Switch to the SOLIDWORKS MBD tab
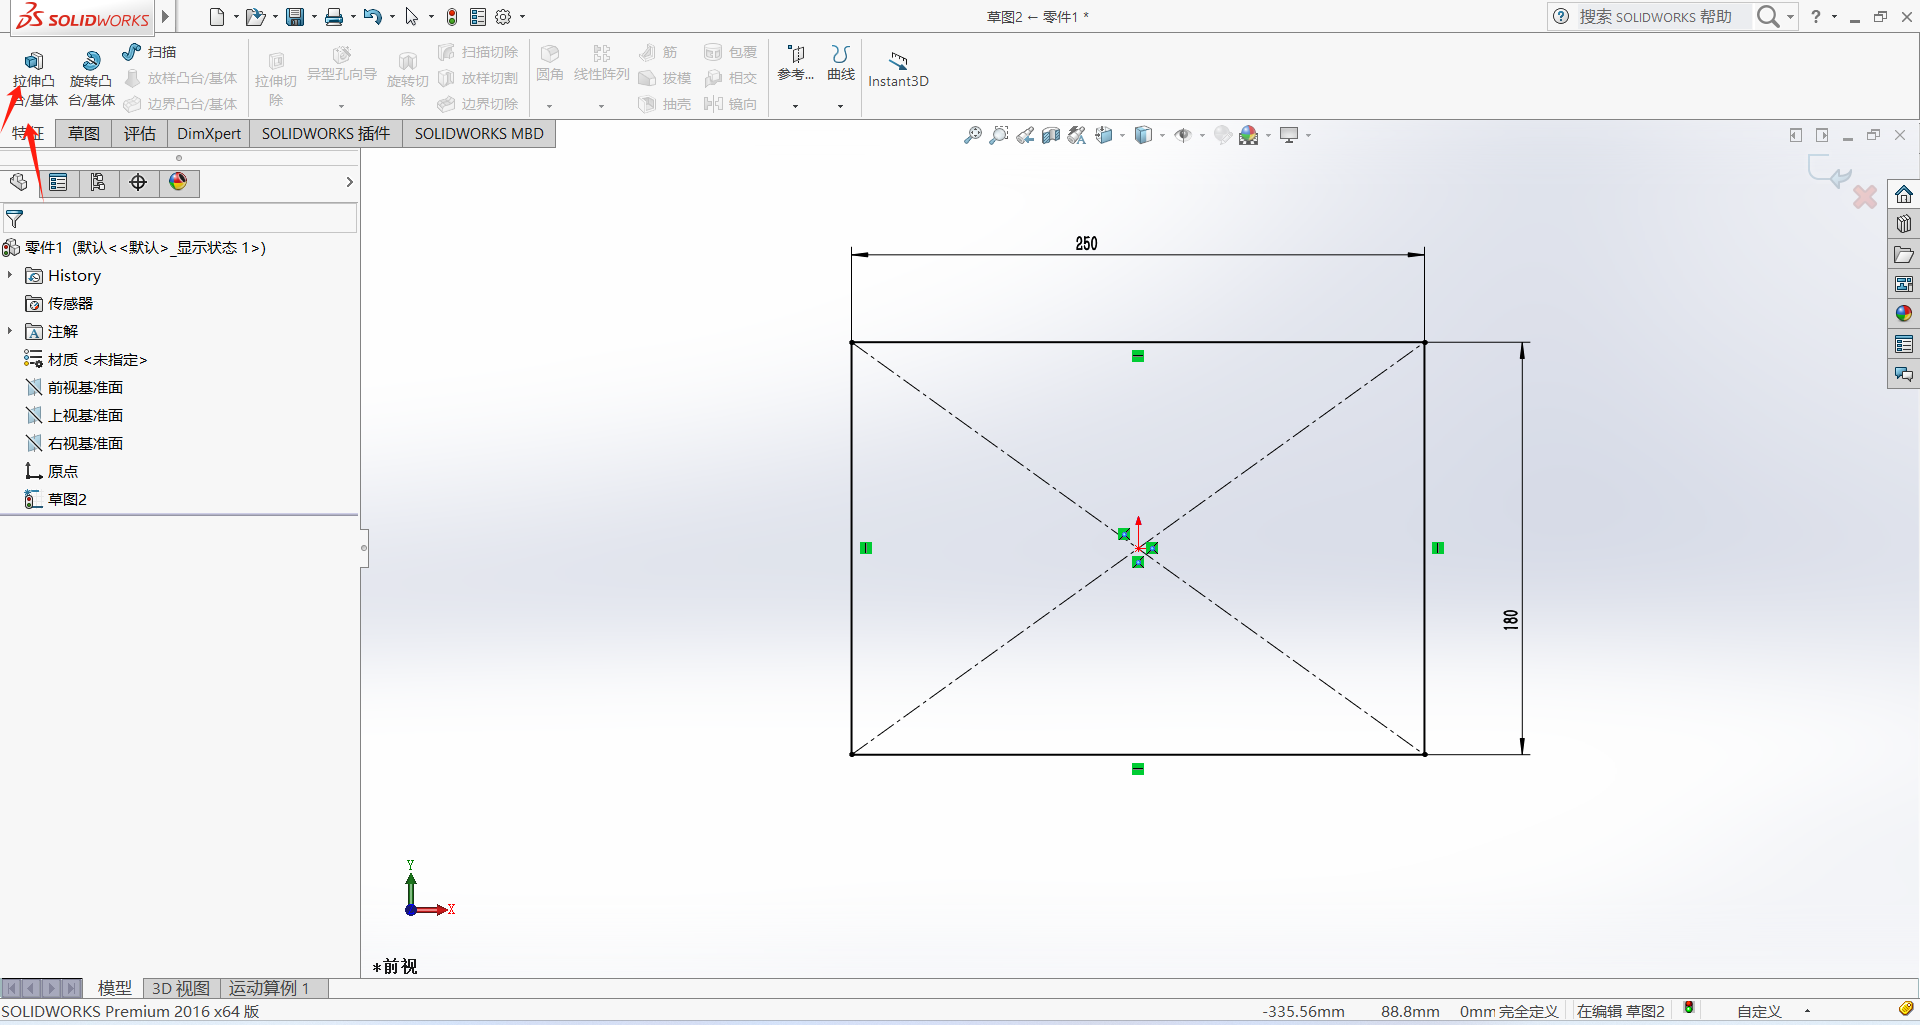The width and height of the screenshot is (1920, 1025). point(479,134)
